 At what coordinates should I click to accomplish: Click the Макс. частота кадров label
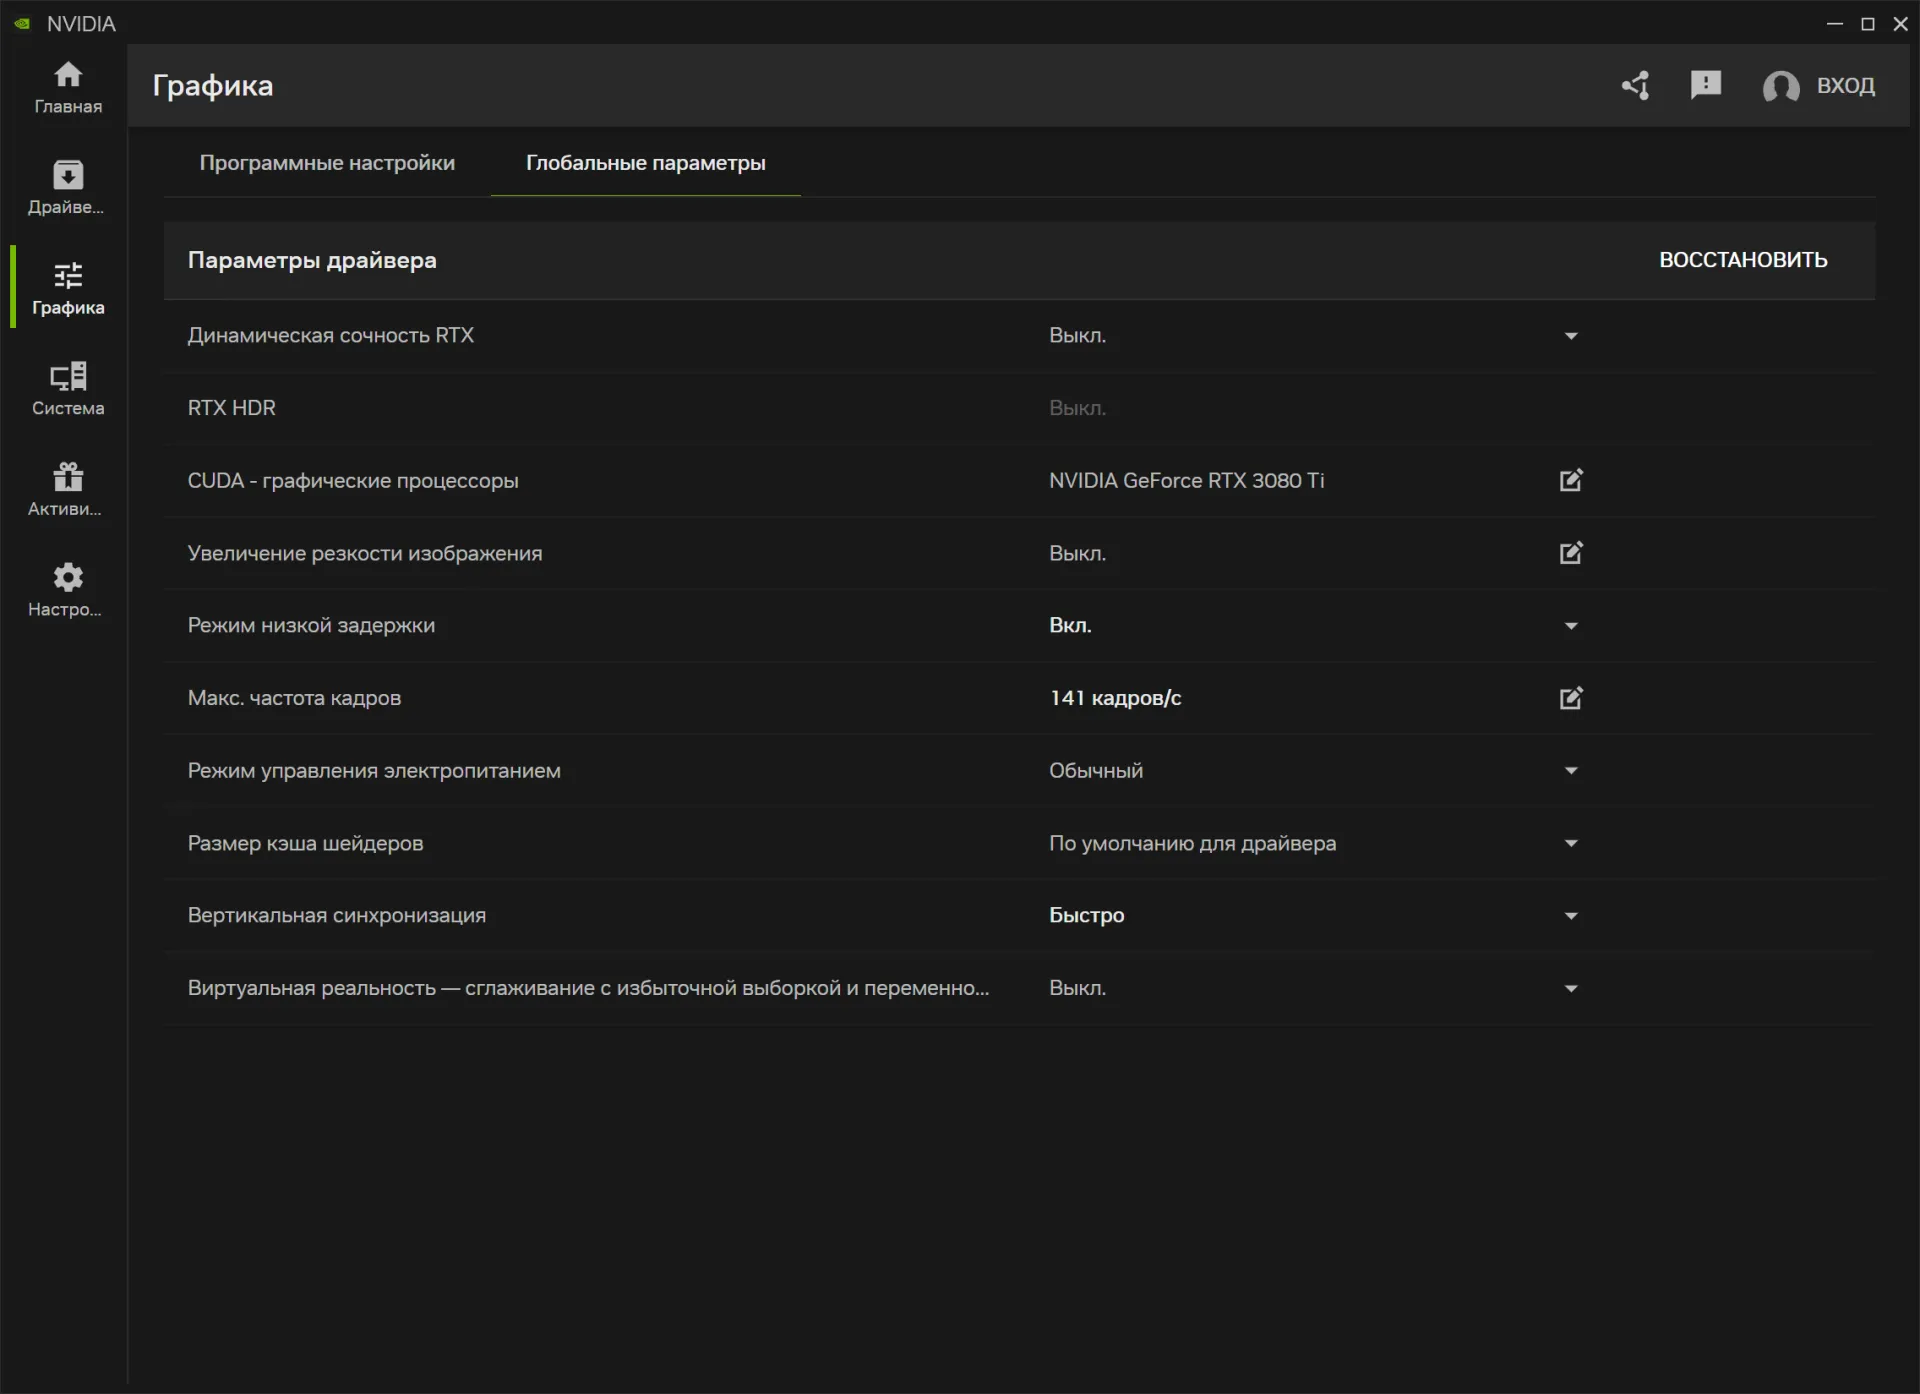coord(294,698)
